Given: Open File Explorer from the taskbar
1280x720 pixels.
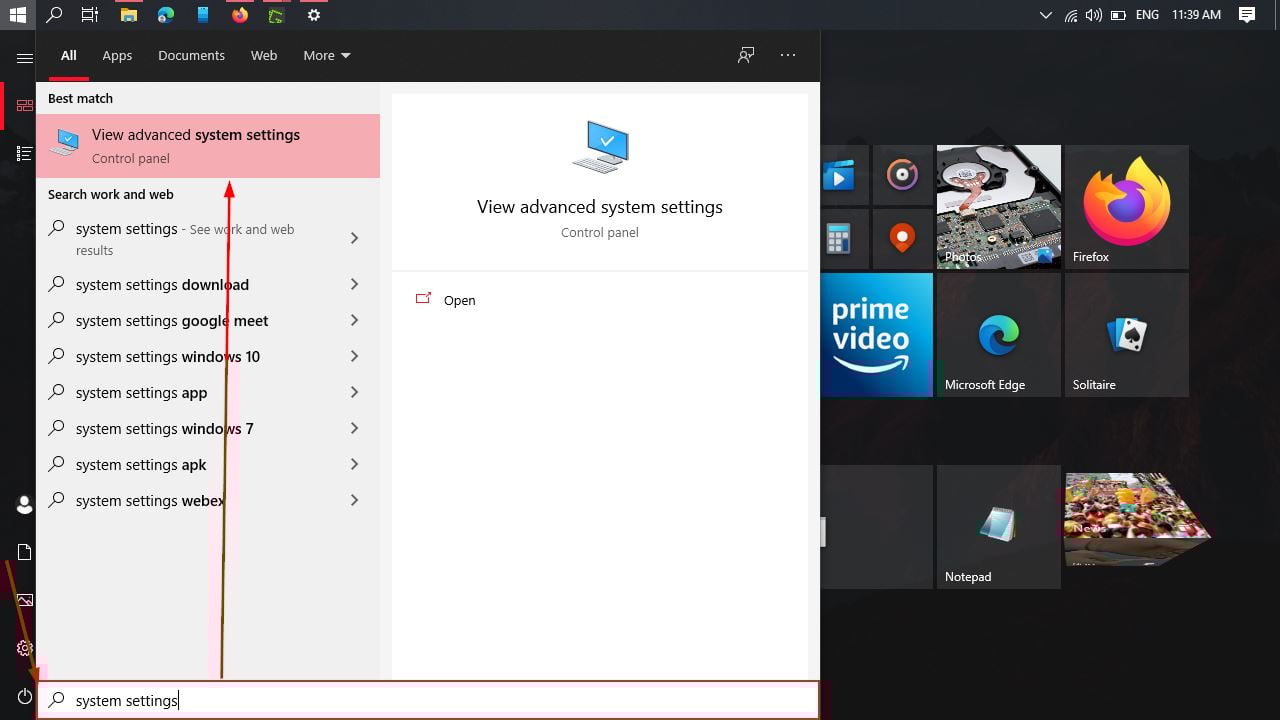Looking at the screenshot, I should coord(128,14).
